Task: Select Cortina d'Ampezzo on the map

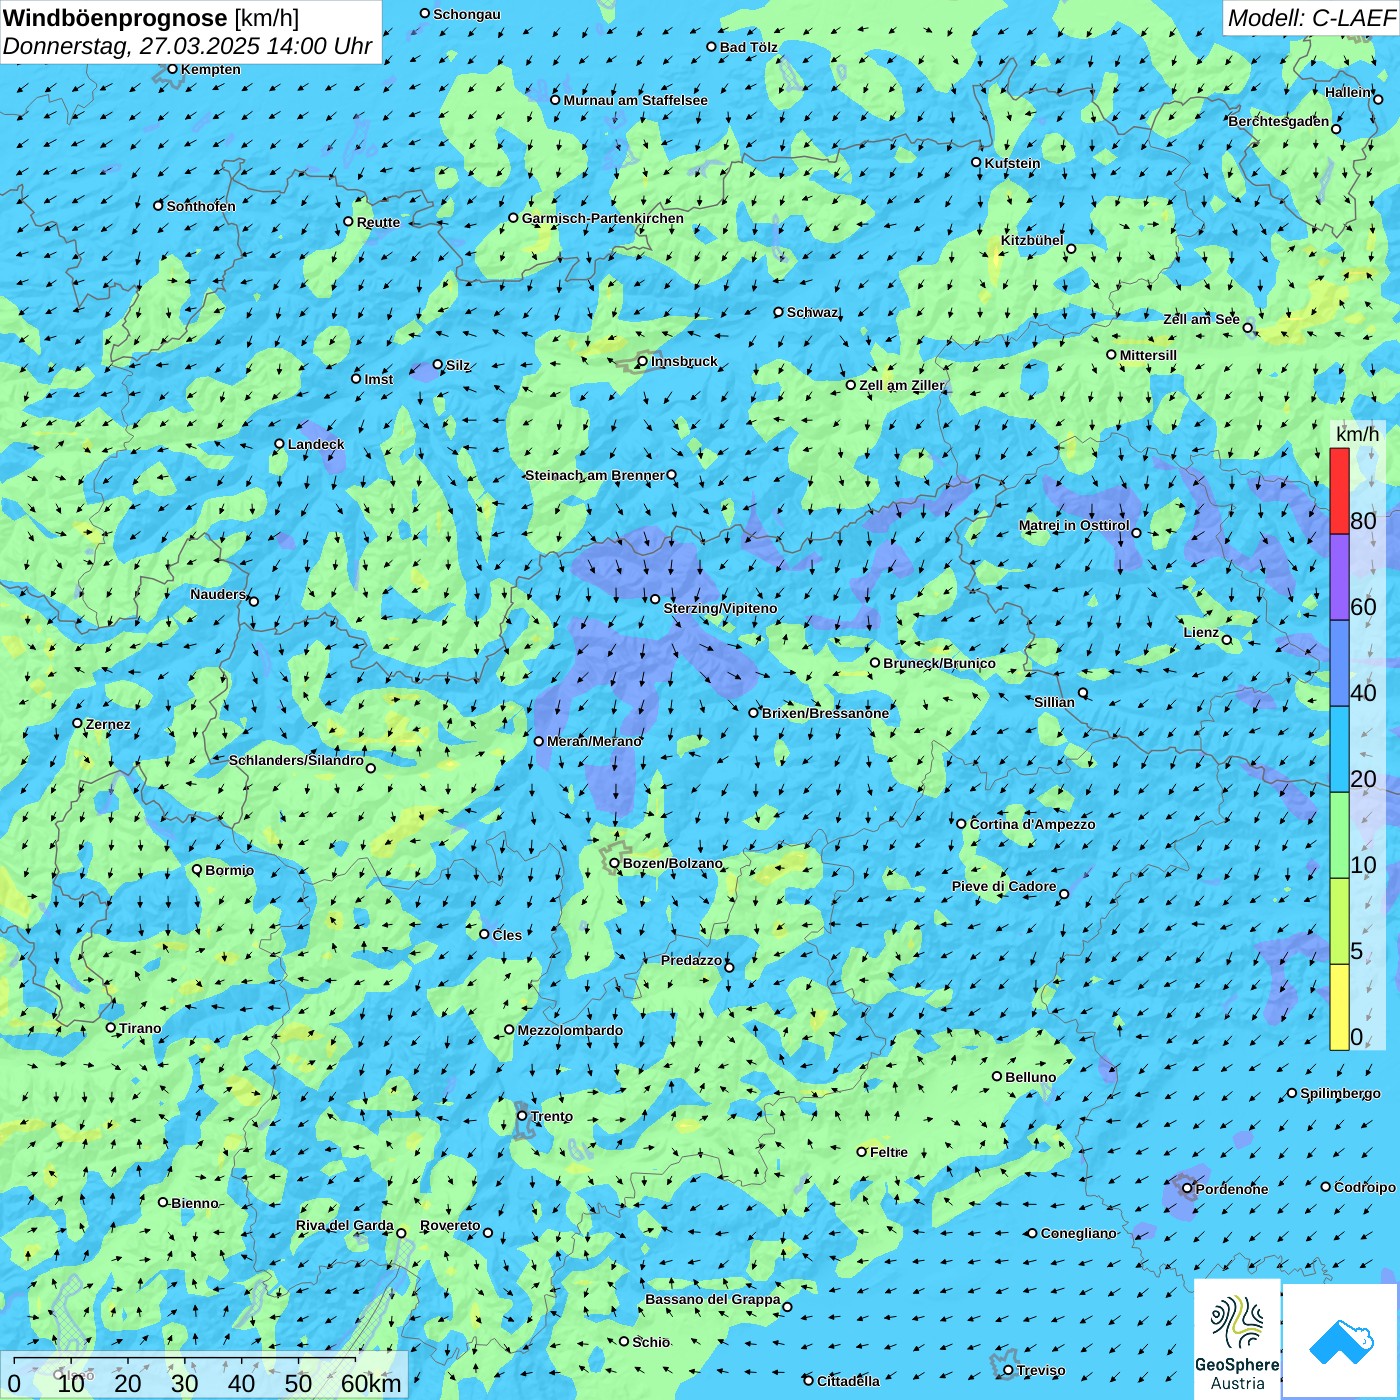Action: click(1032, 824)
